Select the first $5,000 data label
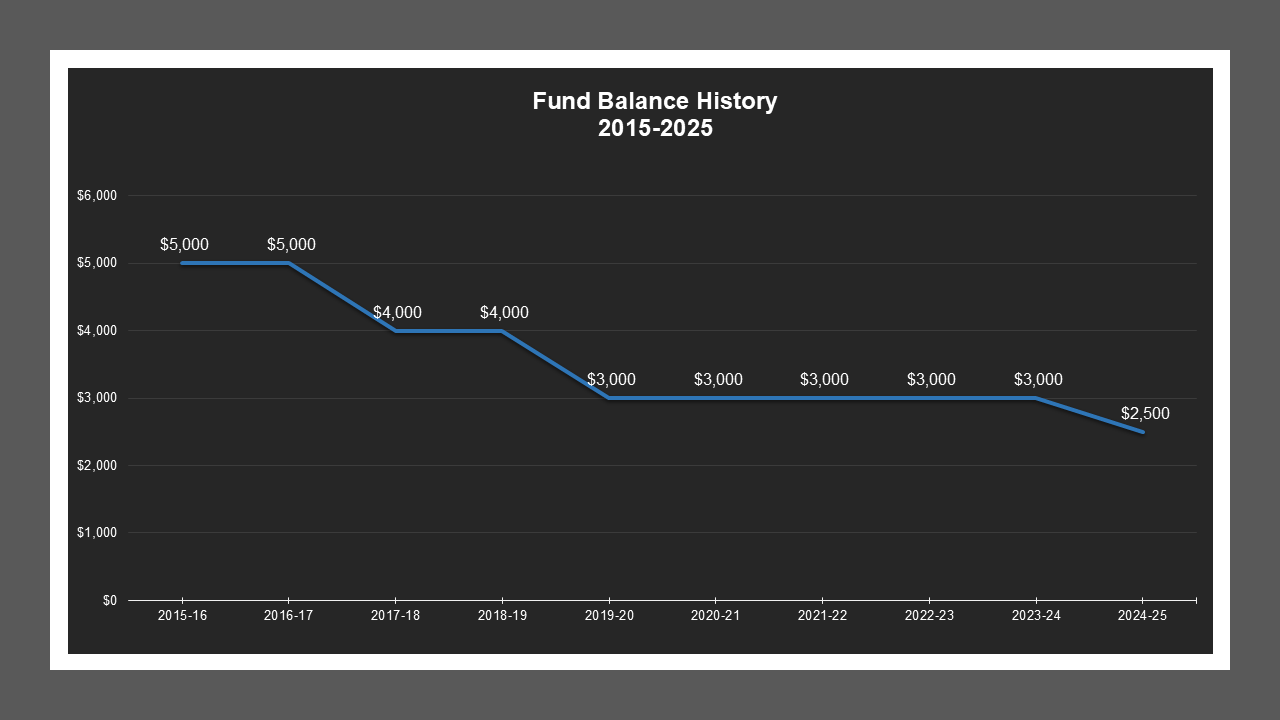This screenshot has width=1280, height=720. pyautogui.click(x=184, y=244)
